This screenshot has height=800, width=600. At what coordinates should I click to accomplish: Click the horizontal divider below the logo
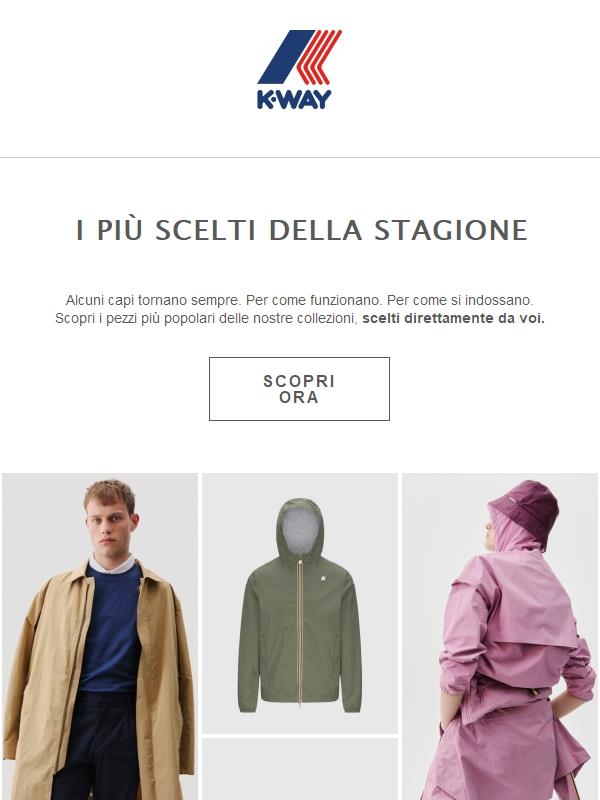300,158
